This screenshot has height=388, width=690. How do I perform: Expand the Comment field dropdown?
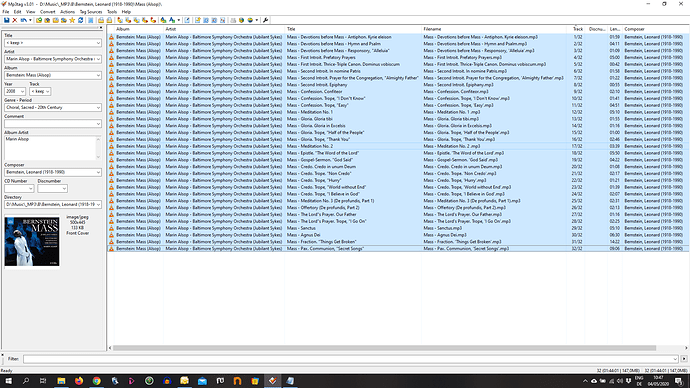tap(98, 124)
